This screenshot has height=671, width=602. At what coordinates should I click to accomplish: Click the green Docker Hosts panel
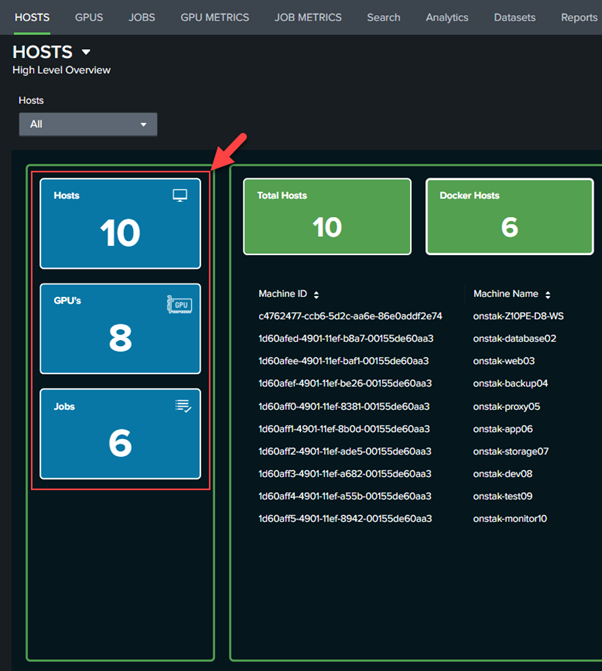point(509,217)
